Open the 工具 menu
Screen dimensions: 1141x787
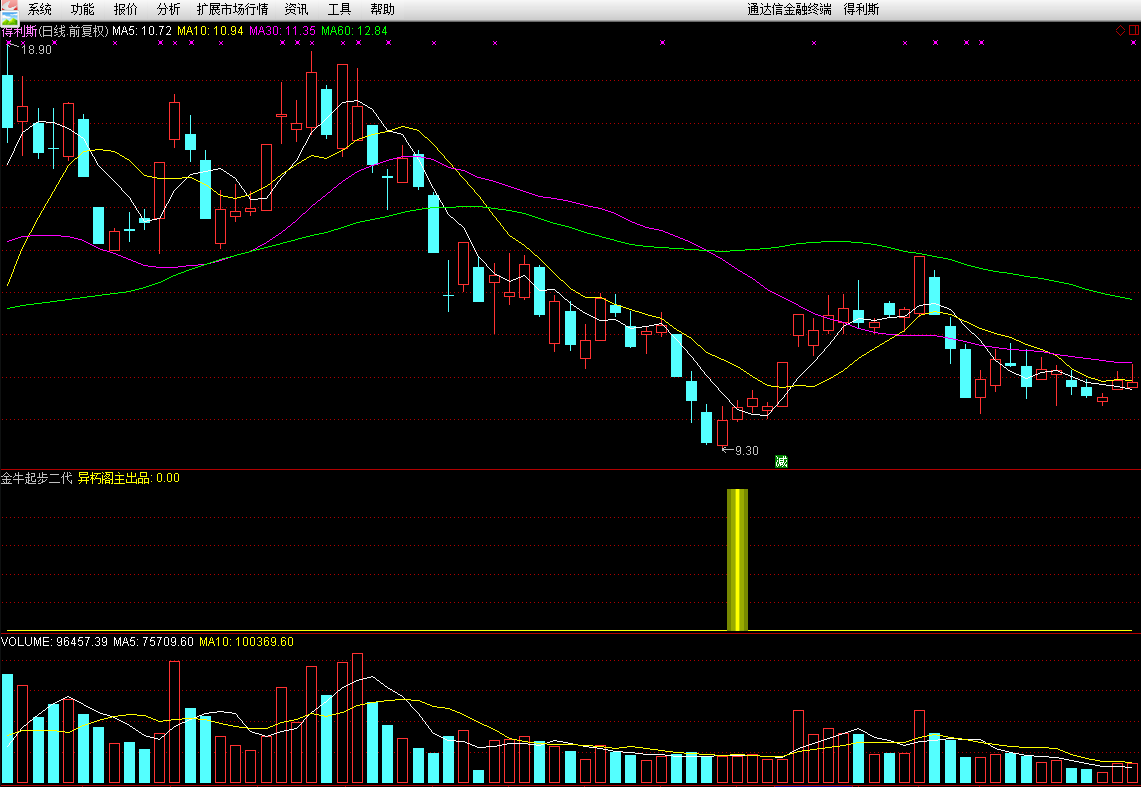pyautogui.click(x=339, y=9)
